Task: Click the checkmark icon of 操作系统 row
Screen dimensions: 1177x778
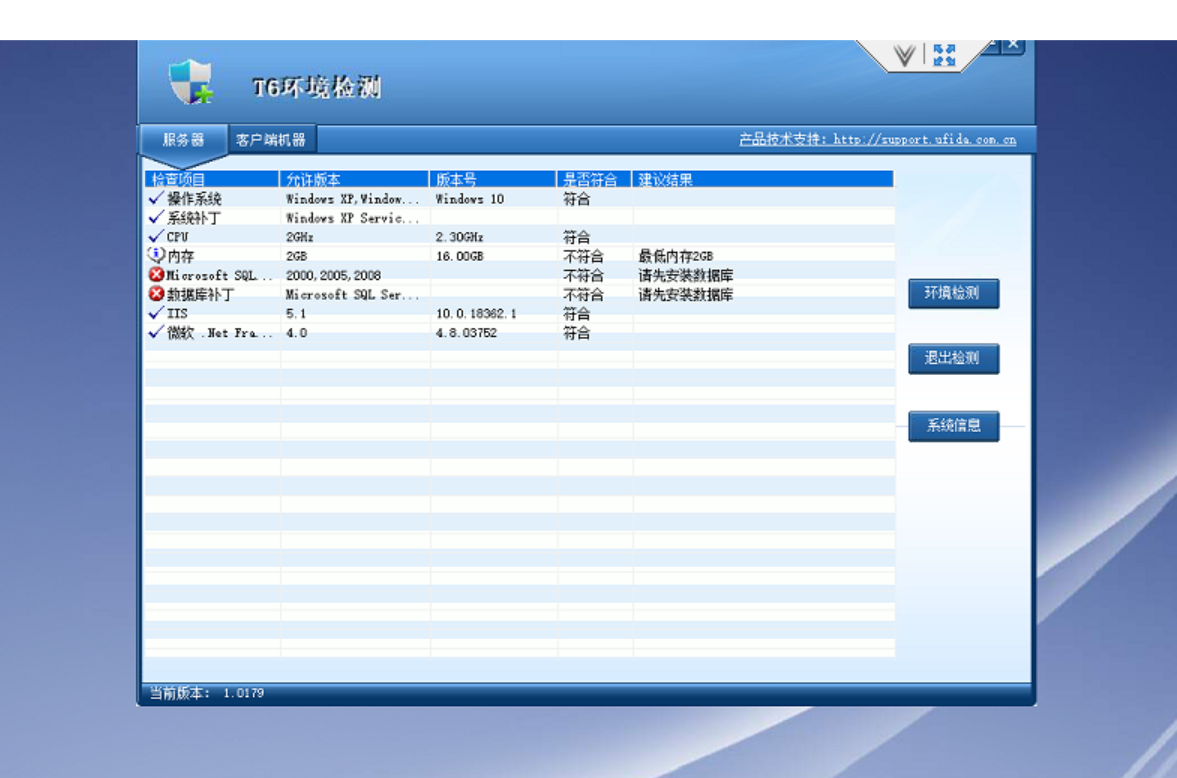Action: pyautogui.click(x=156, y=198)
